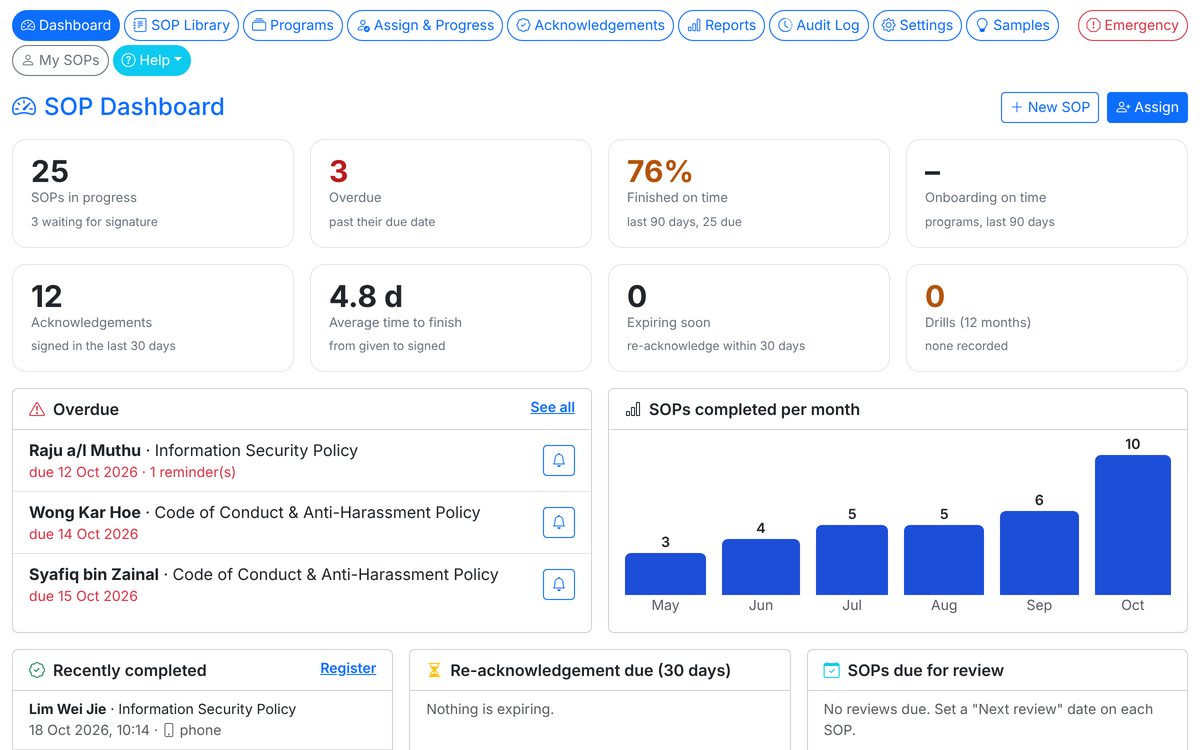Image resolution: width=1200 pixels, height=750 pixels.
Task: Click the Recently completed check icon
Action: pyautogui.click(x=37, y=670)
